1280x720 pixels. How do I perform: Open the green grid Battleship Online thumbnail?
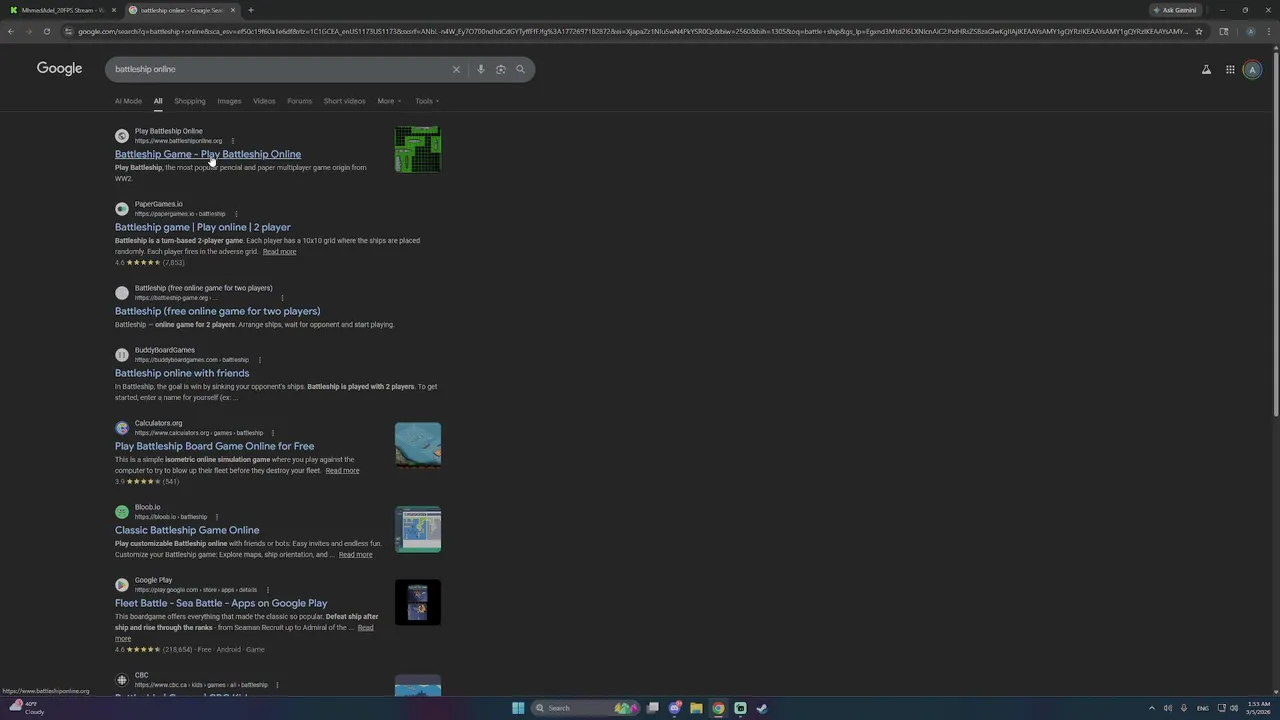[x=418, y=149]
